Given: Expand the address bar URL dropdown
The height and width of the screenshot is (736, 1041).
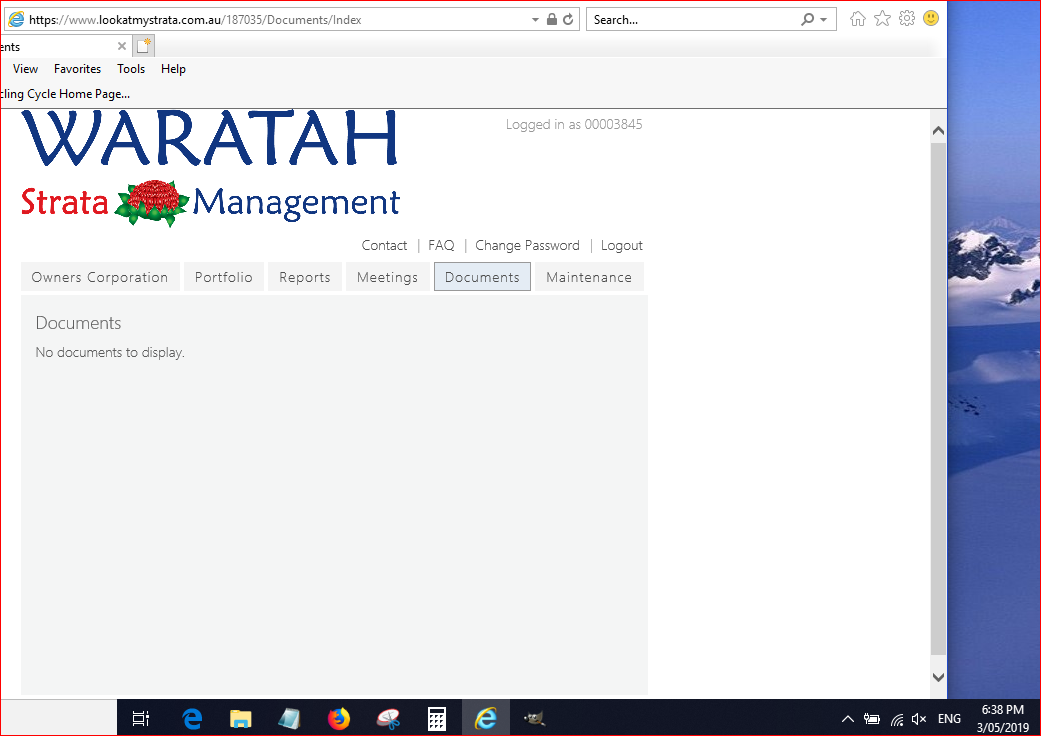Looking at the screenshot, I should 535,20.
